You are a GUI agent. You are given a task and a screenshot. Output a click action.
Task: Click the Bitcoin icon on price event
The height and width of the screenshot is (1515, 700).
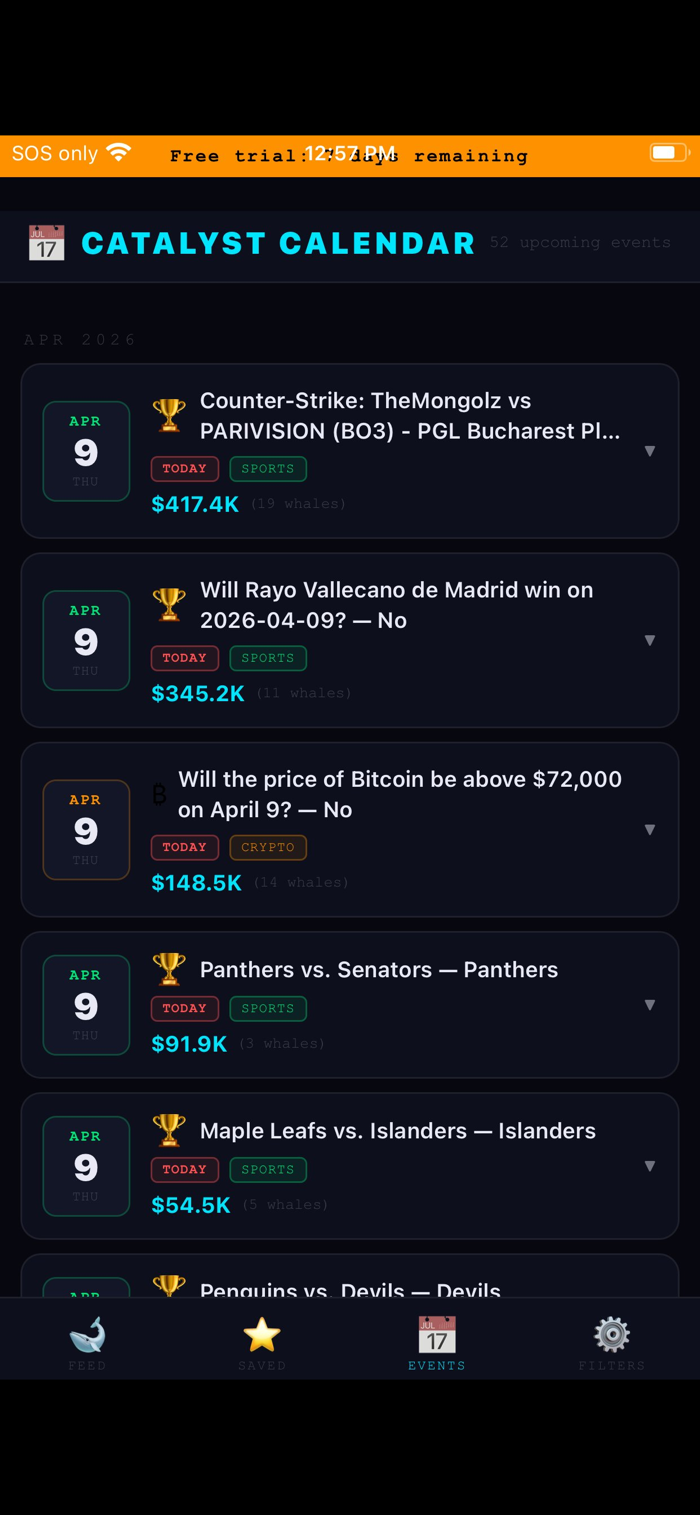pos(159,794)
